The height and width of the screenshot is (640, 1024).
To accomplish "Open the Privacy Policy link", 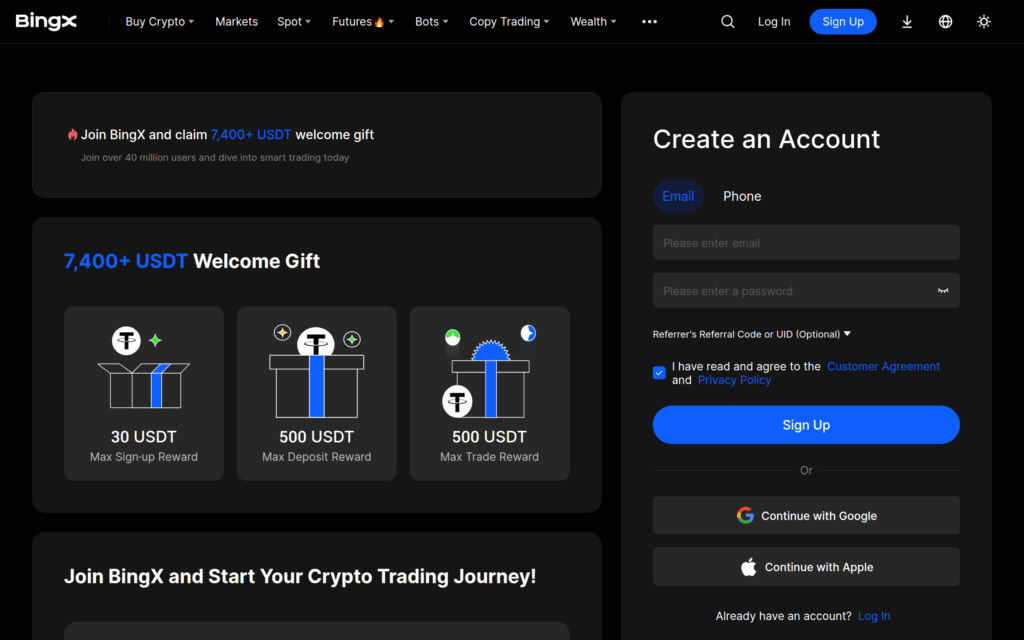I will (734, 380).
